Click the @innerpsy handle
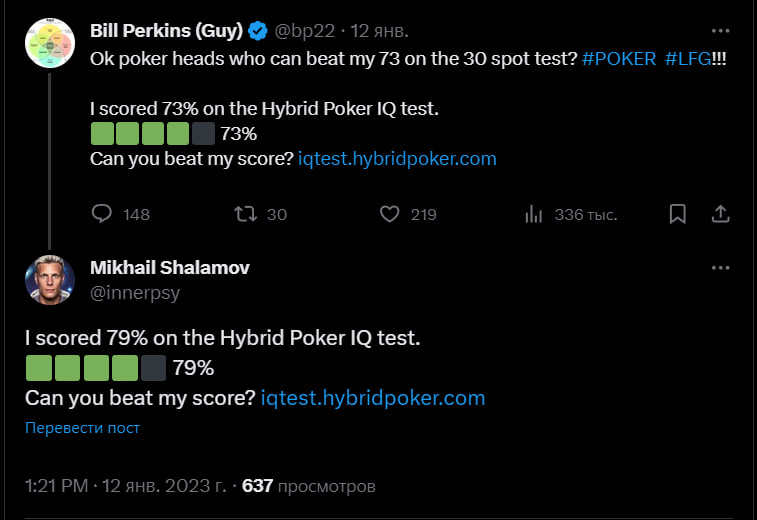 click(x=135, y=293)
